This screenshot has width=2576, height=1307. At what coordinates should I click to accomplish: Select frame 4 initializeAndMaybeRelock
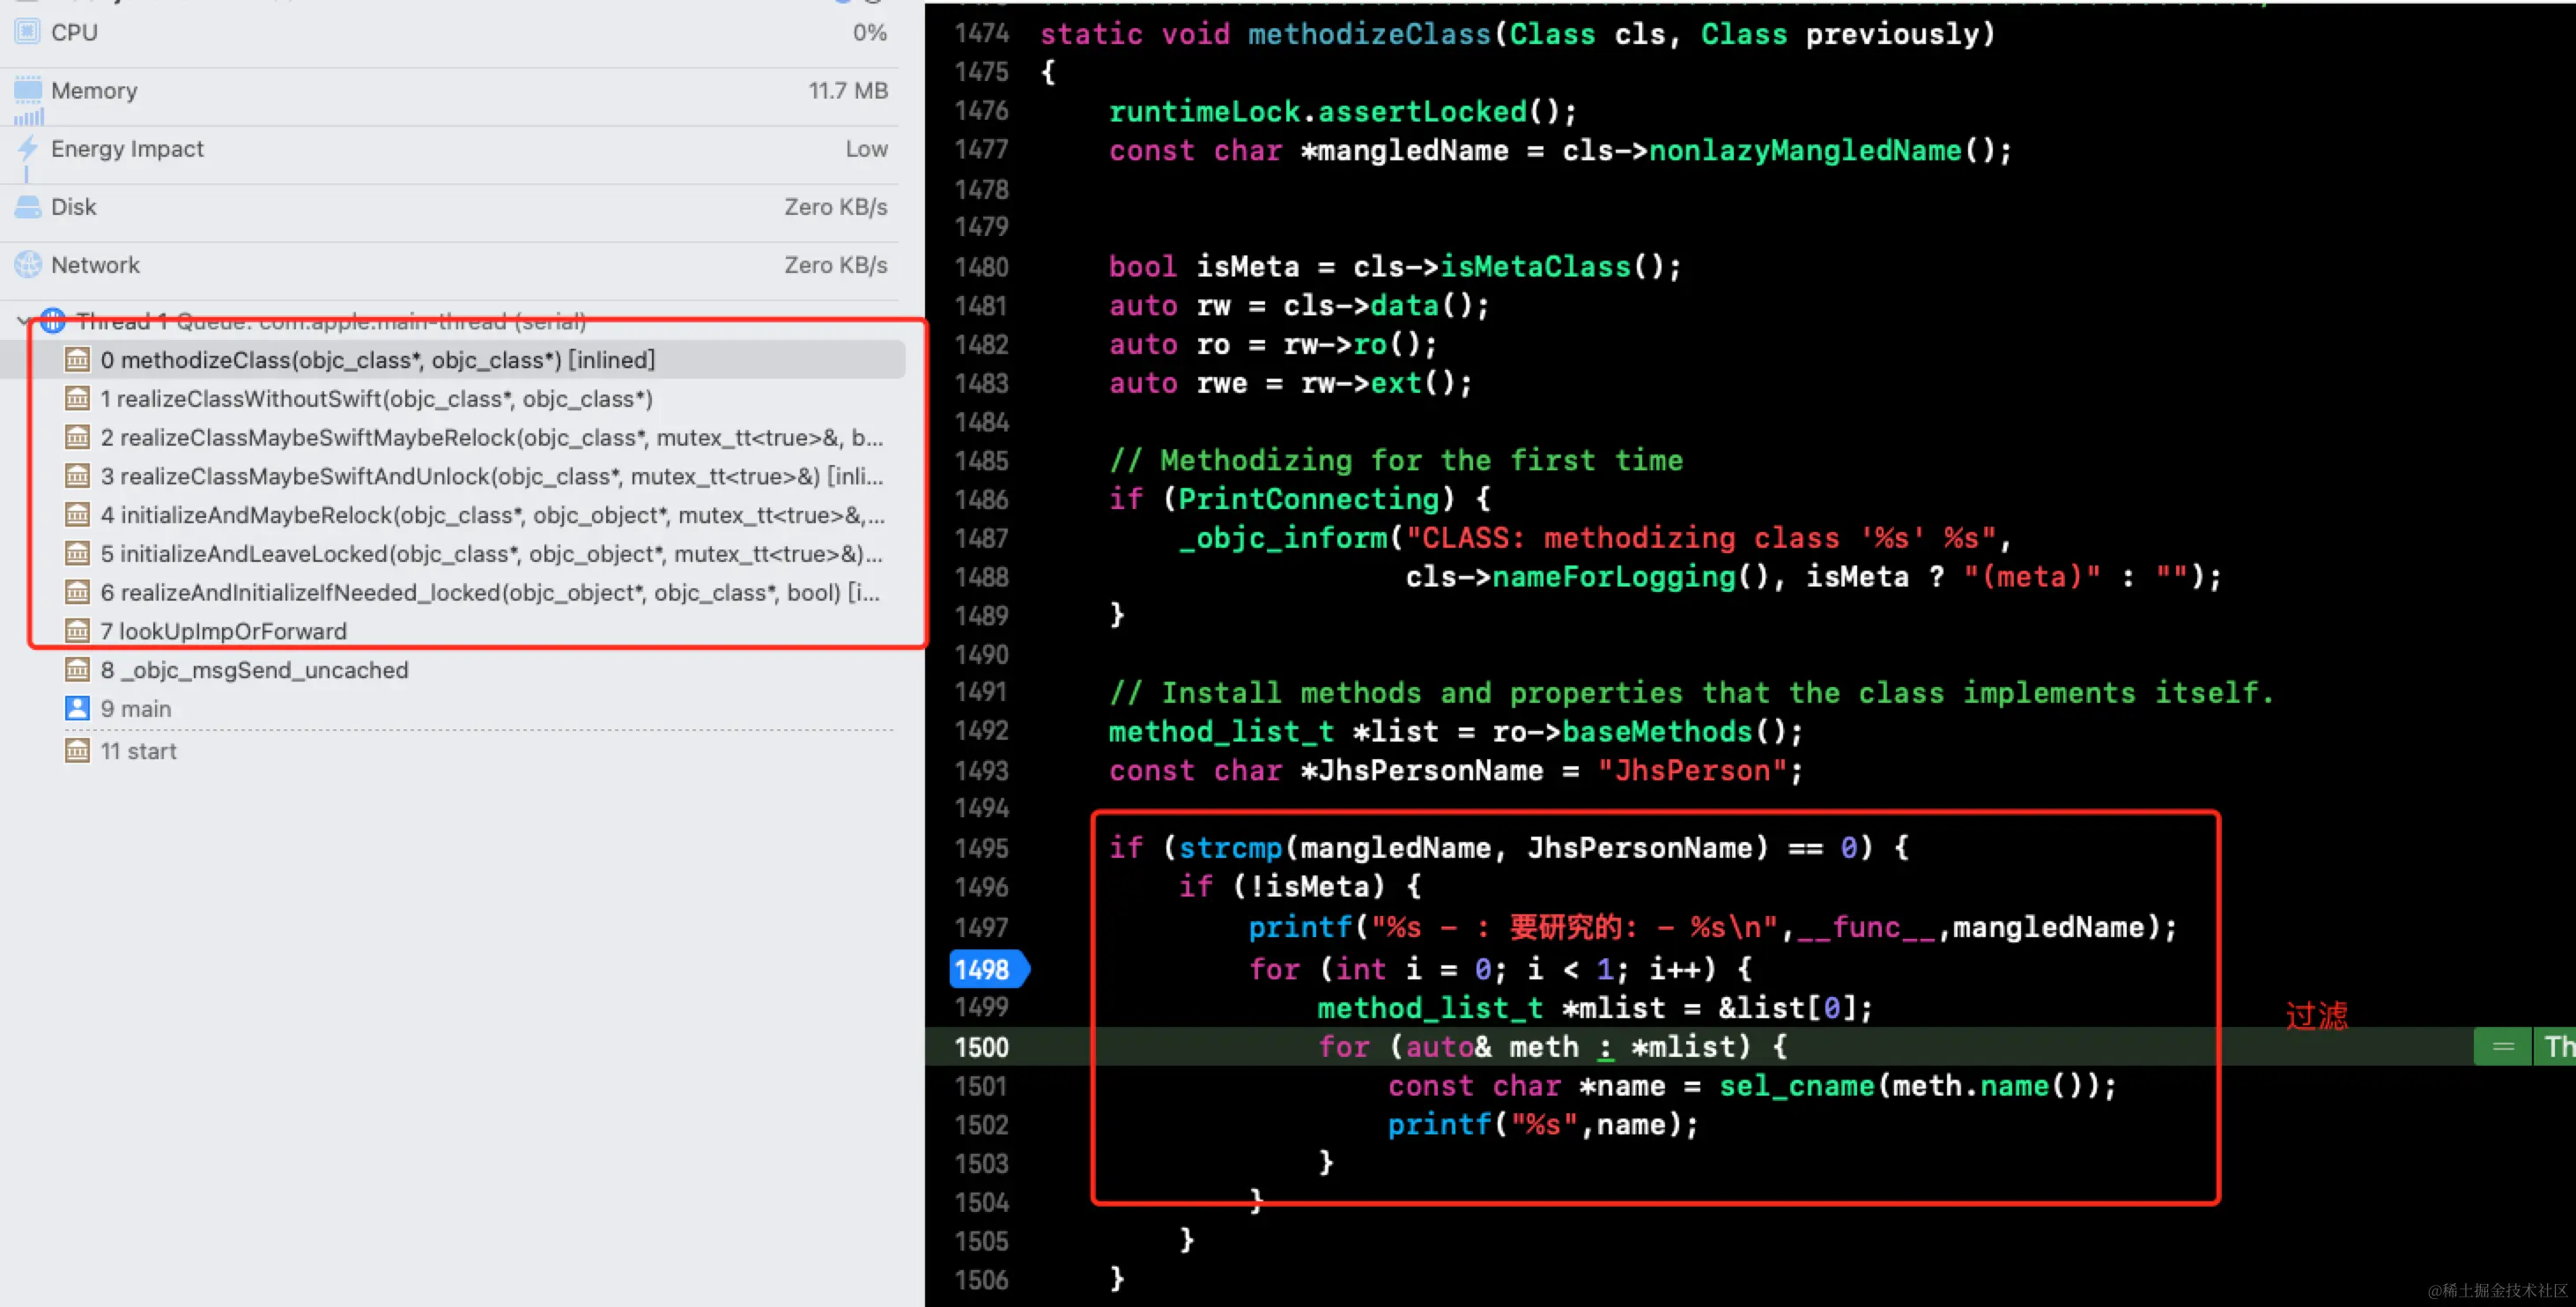click(x=492, y=515)
